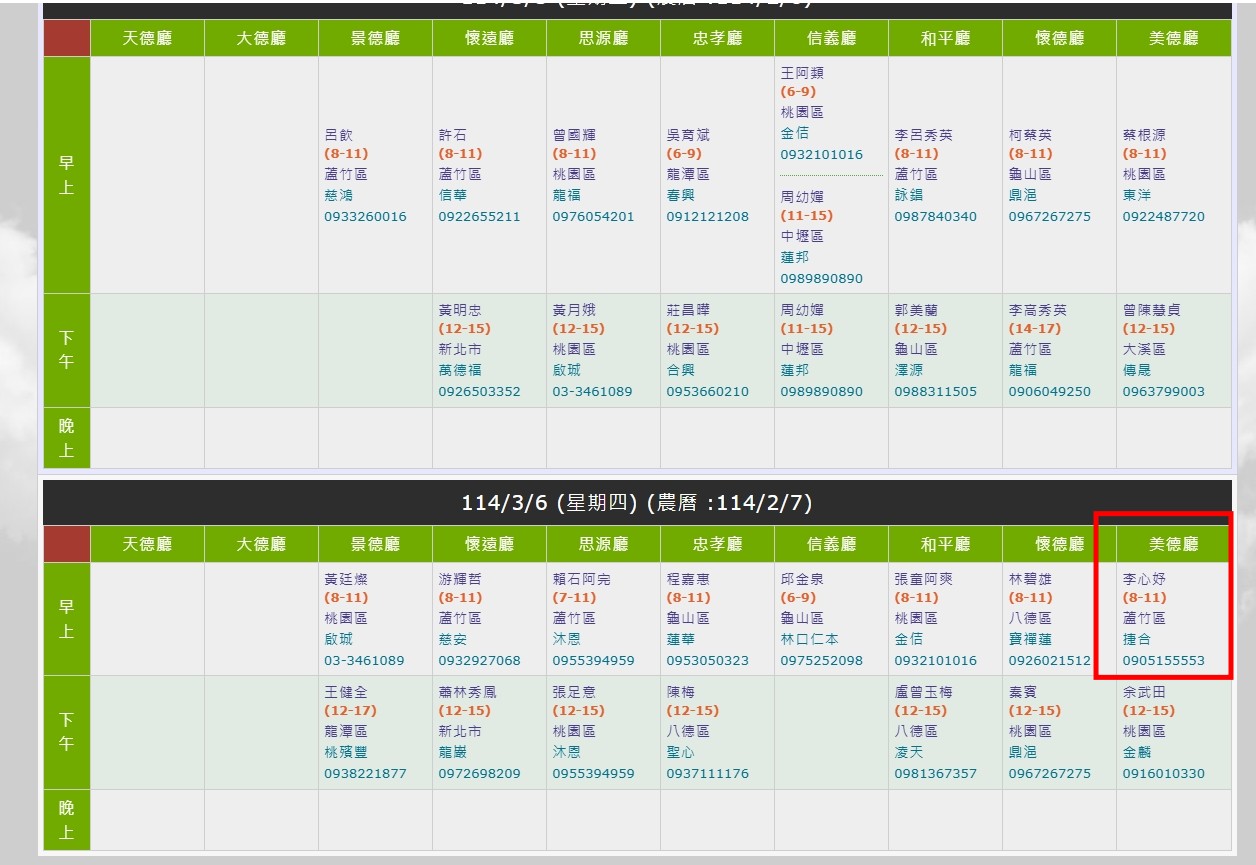Open the 李心妤 entry highlighted in red

click(x=1144, y=579)
